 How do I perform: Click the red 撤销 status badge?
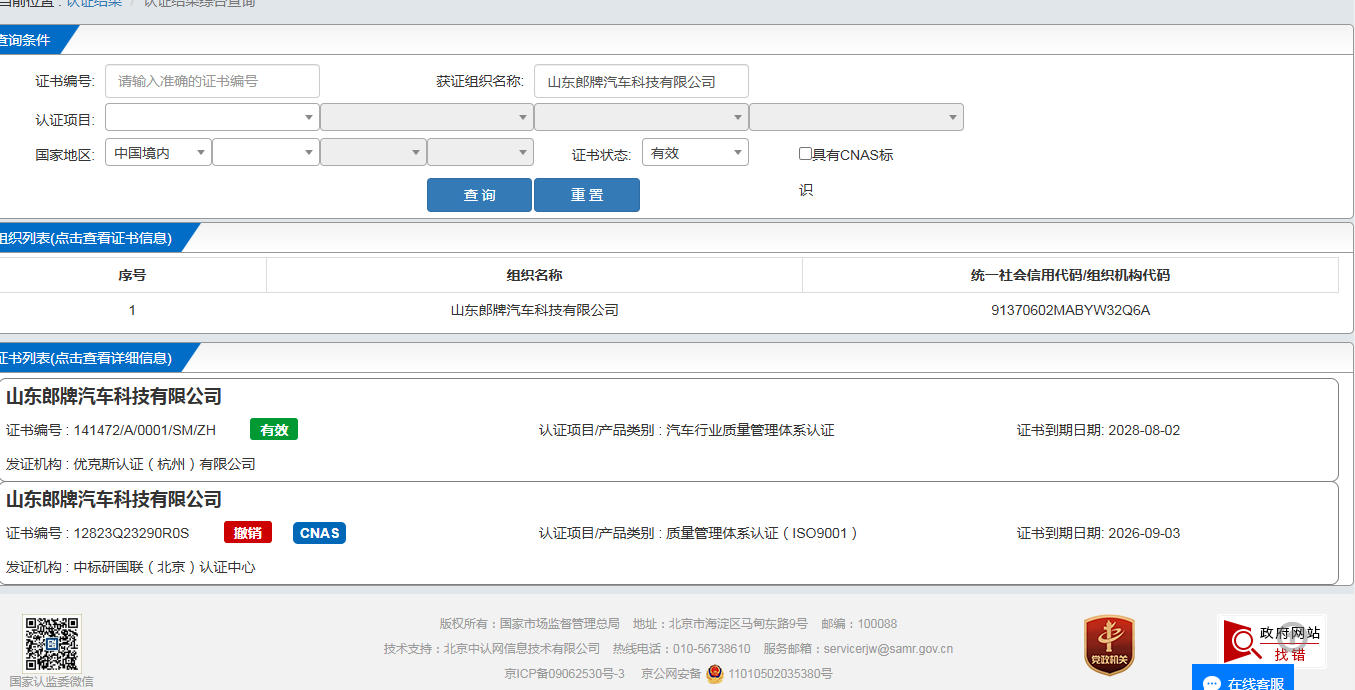[x=248, y=533]
